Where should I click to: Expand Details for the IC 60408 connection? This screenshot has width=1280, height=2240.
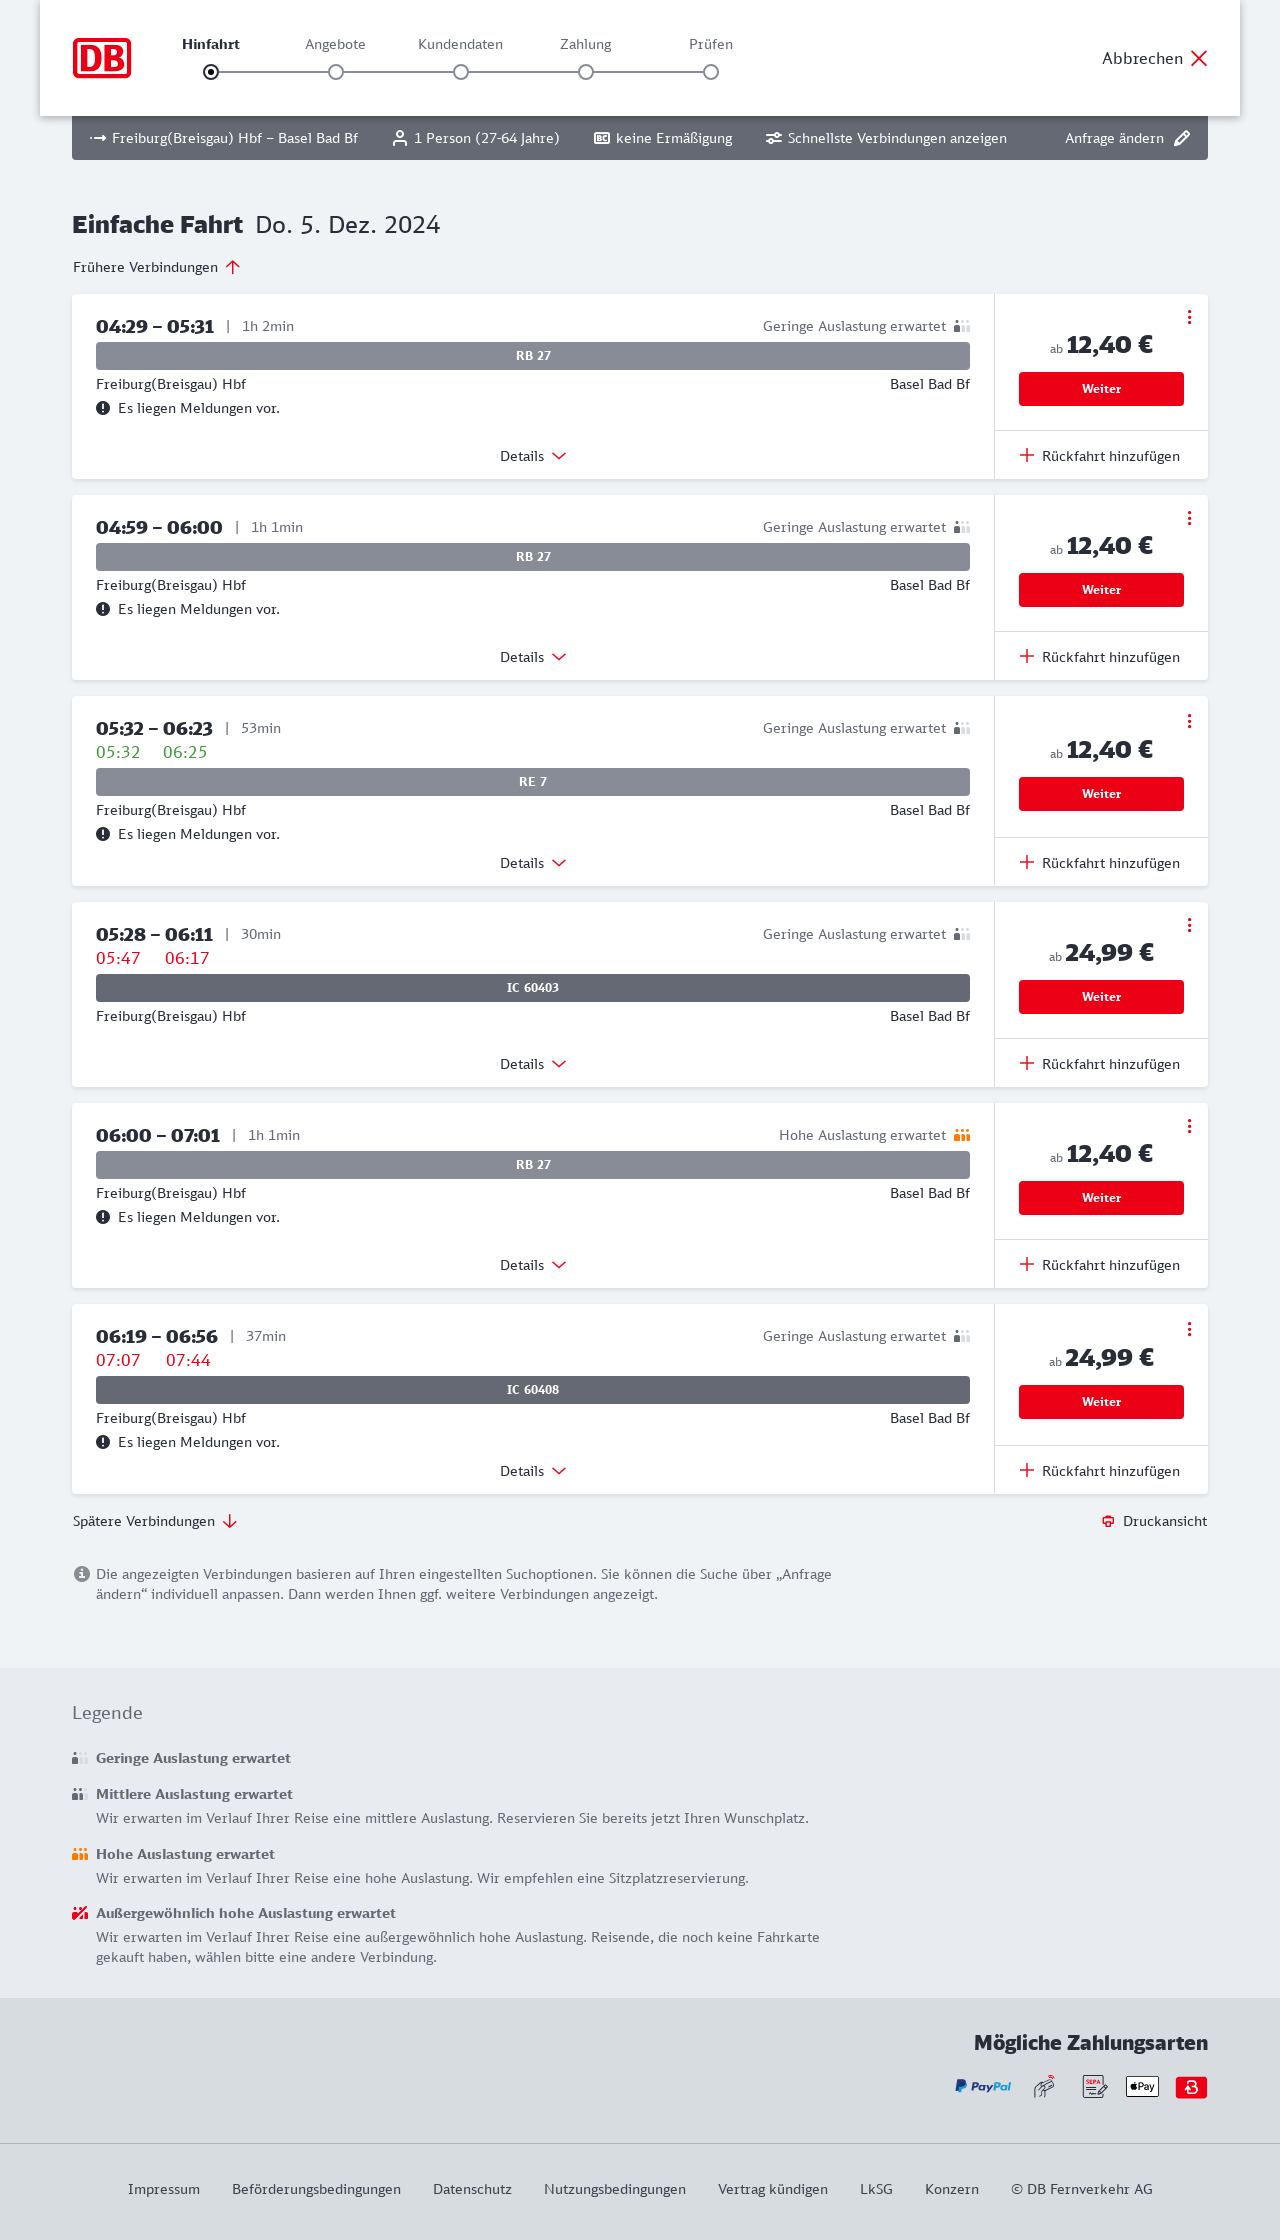533,1471
